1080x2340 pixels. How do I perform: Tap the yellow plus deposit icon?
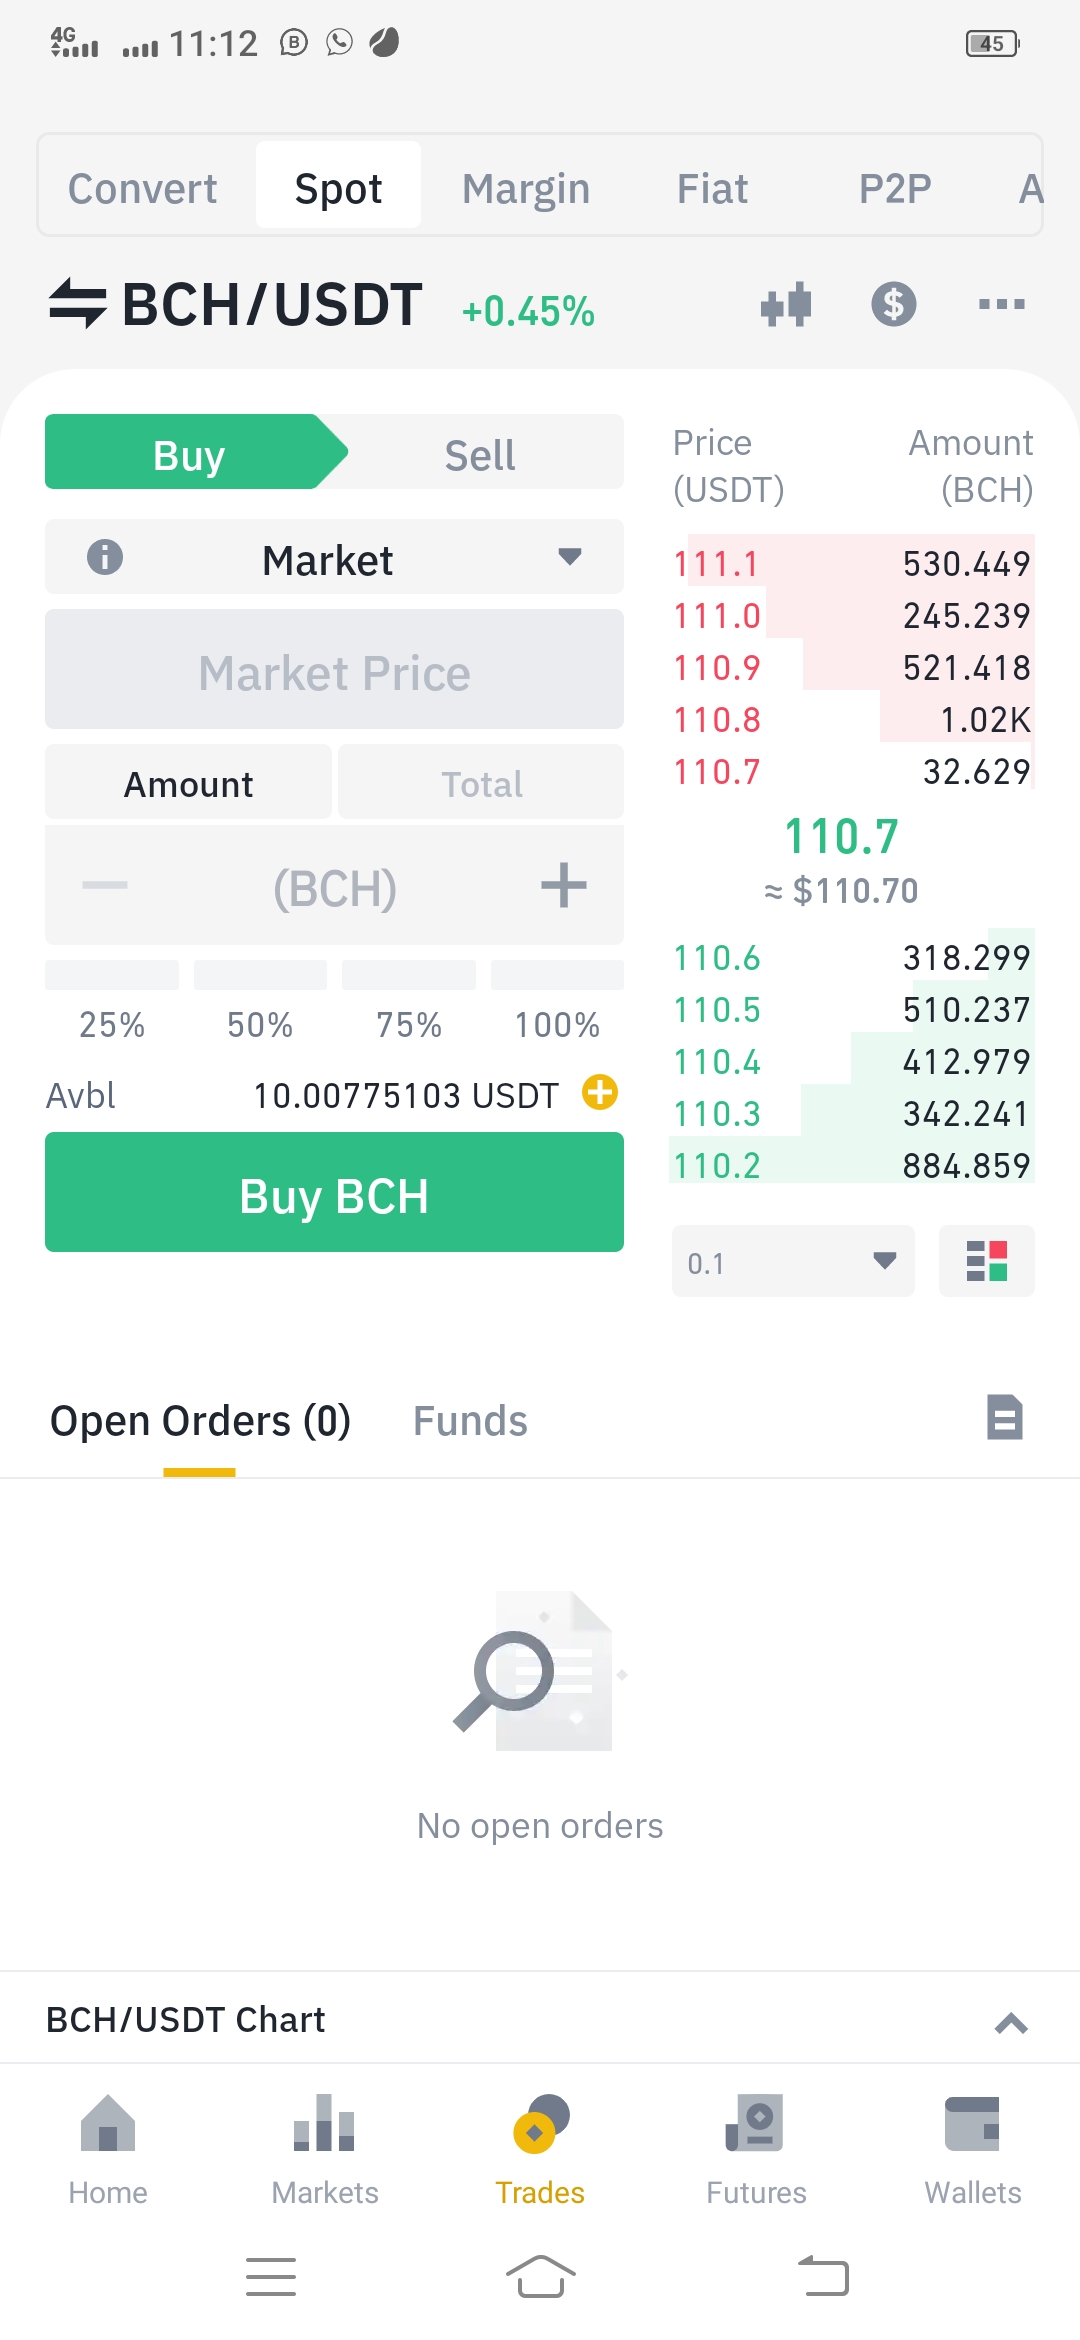click(x=600, y=1093)
